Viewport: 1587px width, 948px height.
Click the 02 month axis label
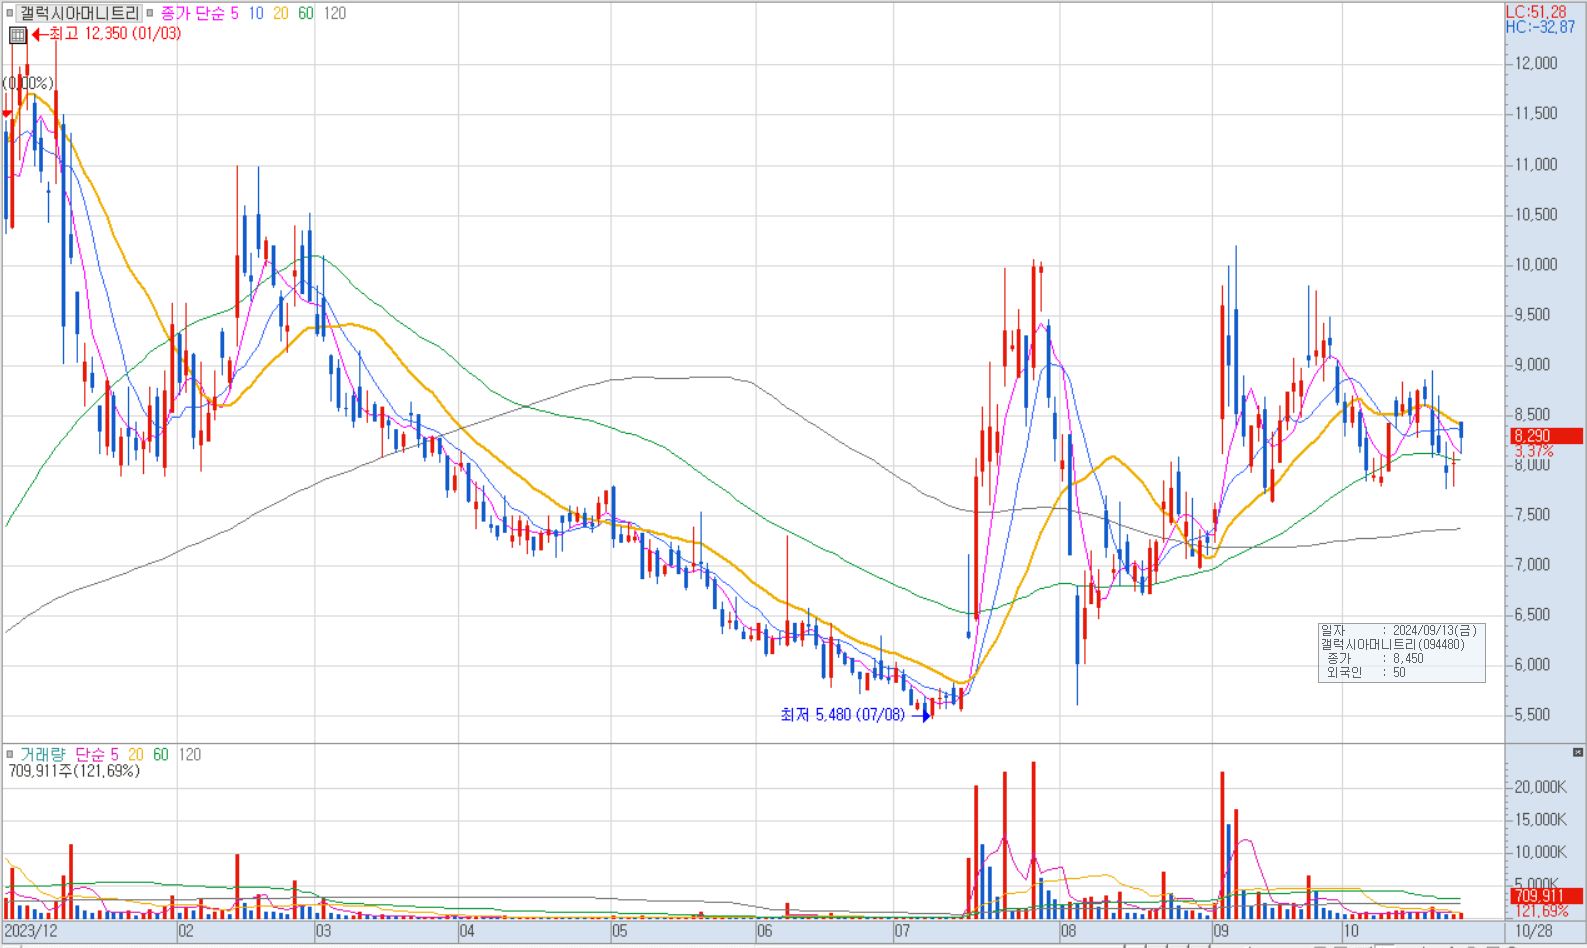coord(186,931)
